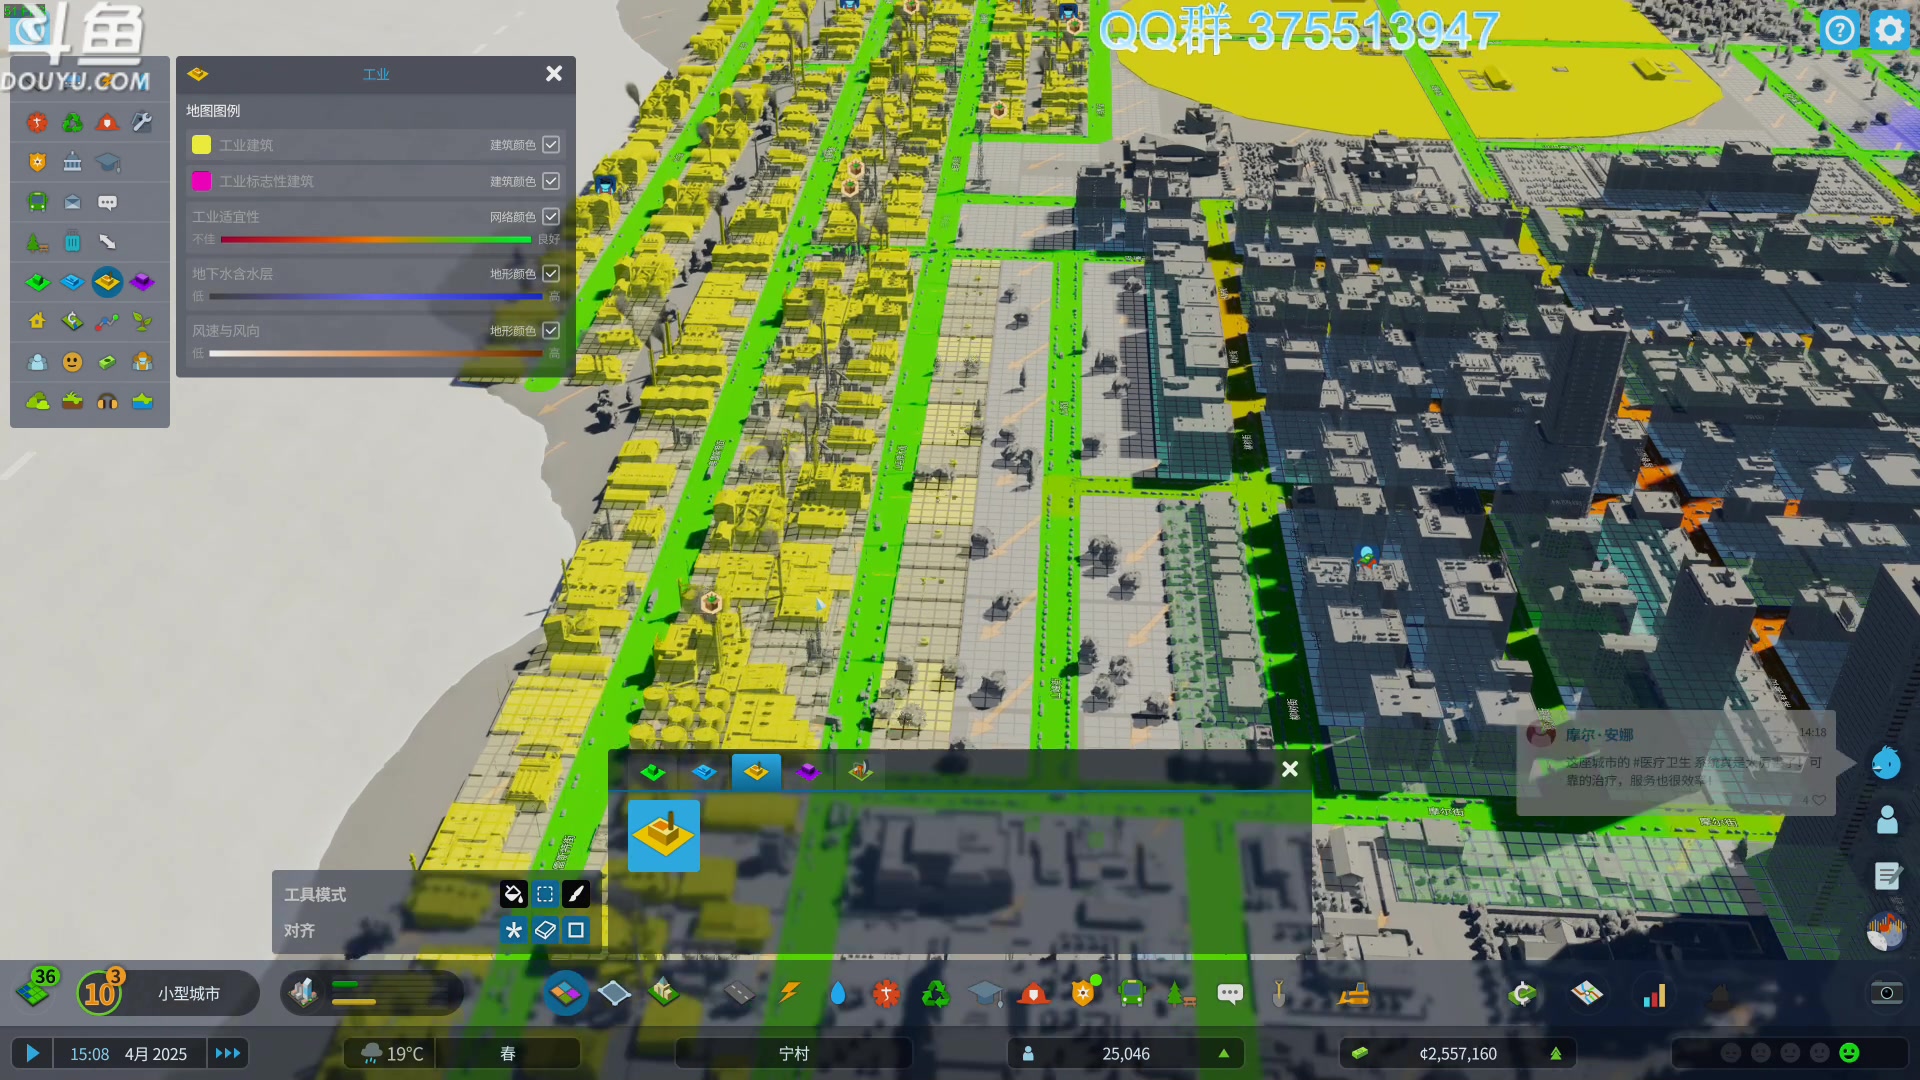Toggle 工业建筑 building color checkbox

tap(551, 145)
